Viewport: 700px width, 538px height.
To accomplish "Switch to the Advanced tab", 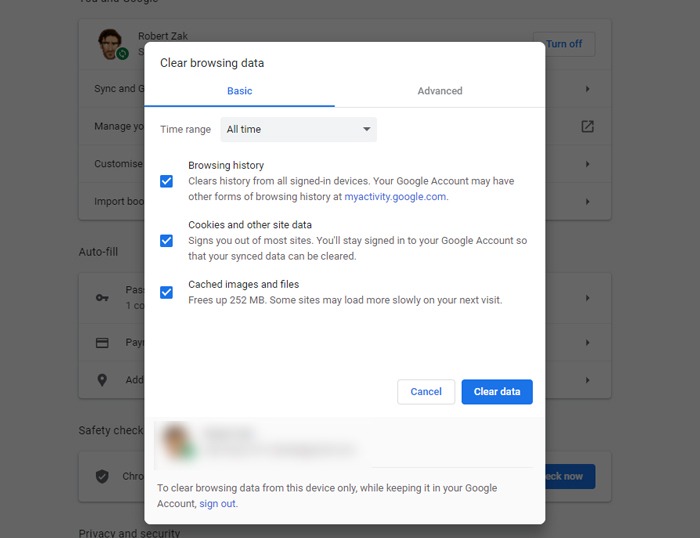I will [x=440, y=91].
